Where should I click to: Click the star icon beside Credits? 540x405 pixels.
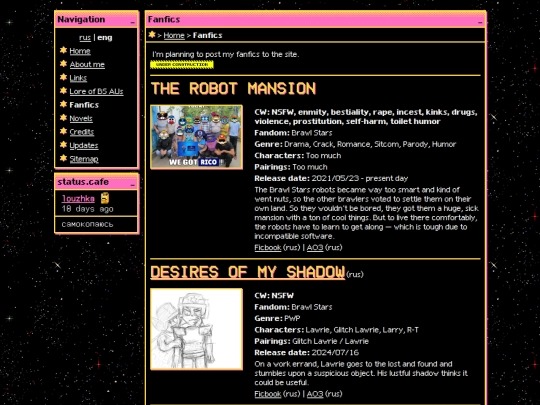(63, 131)
